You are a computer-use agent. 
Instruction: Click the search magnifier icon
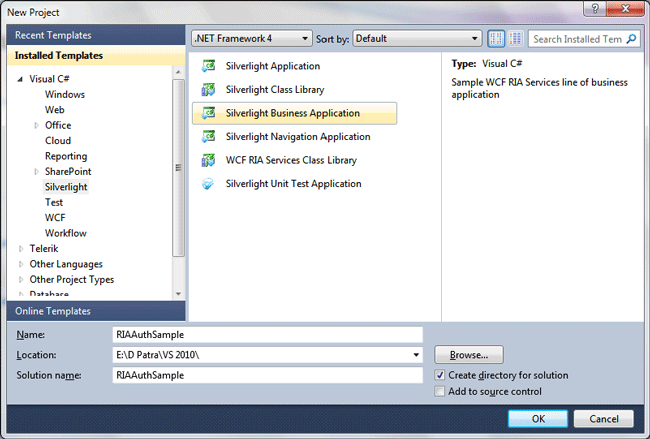click(631, 39)
